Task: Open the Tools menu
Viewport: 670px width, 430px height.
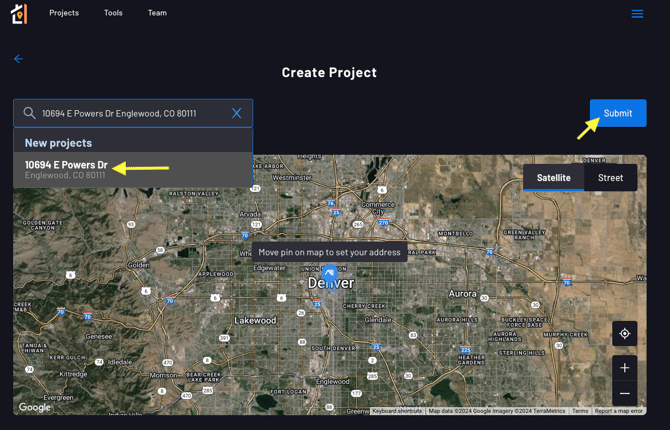Action: pos(113,13)
